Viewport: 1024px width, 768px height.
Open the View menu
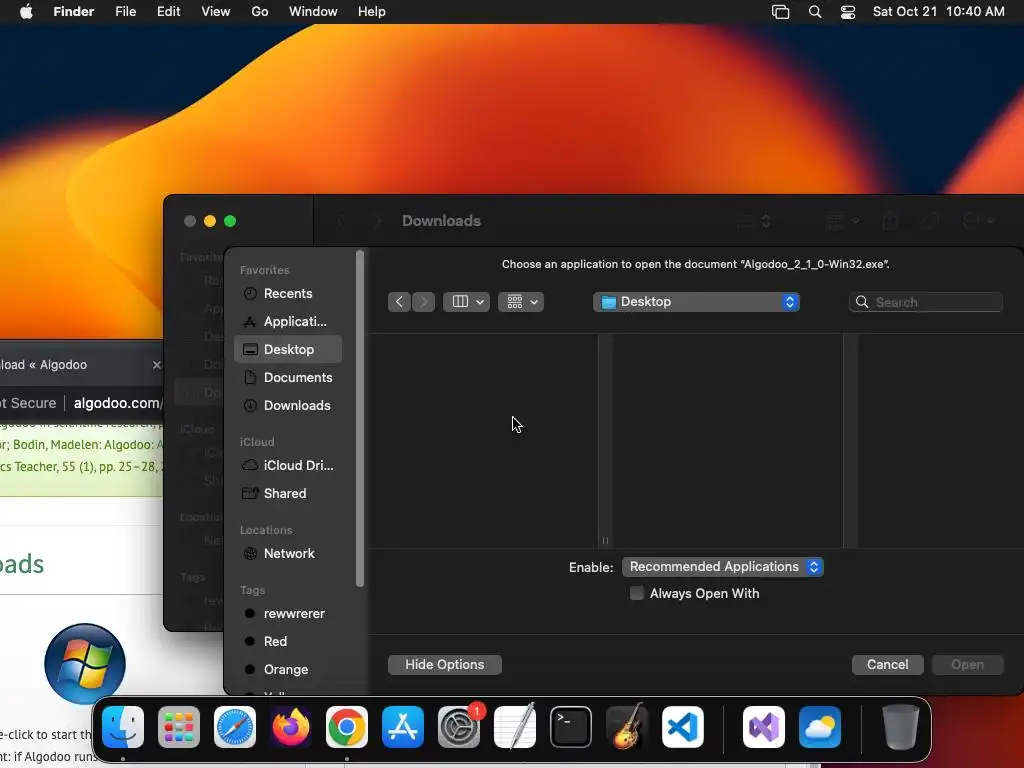tap(216, 12)
